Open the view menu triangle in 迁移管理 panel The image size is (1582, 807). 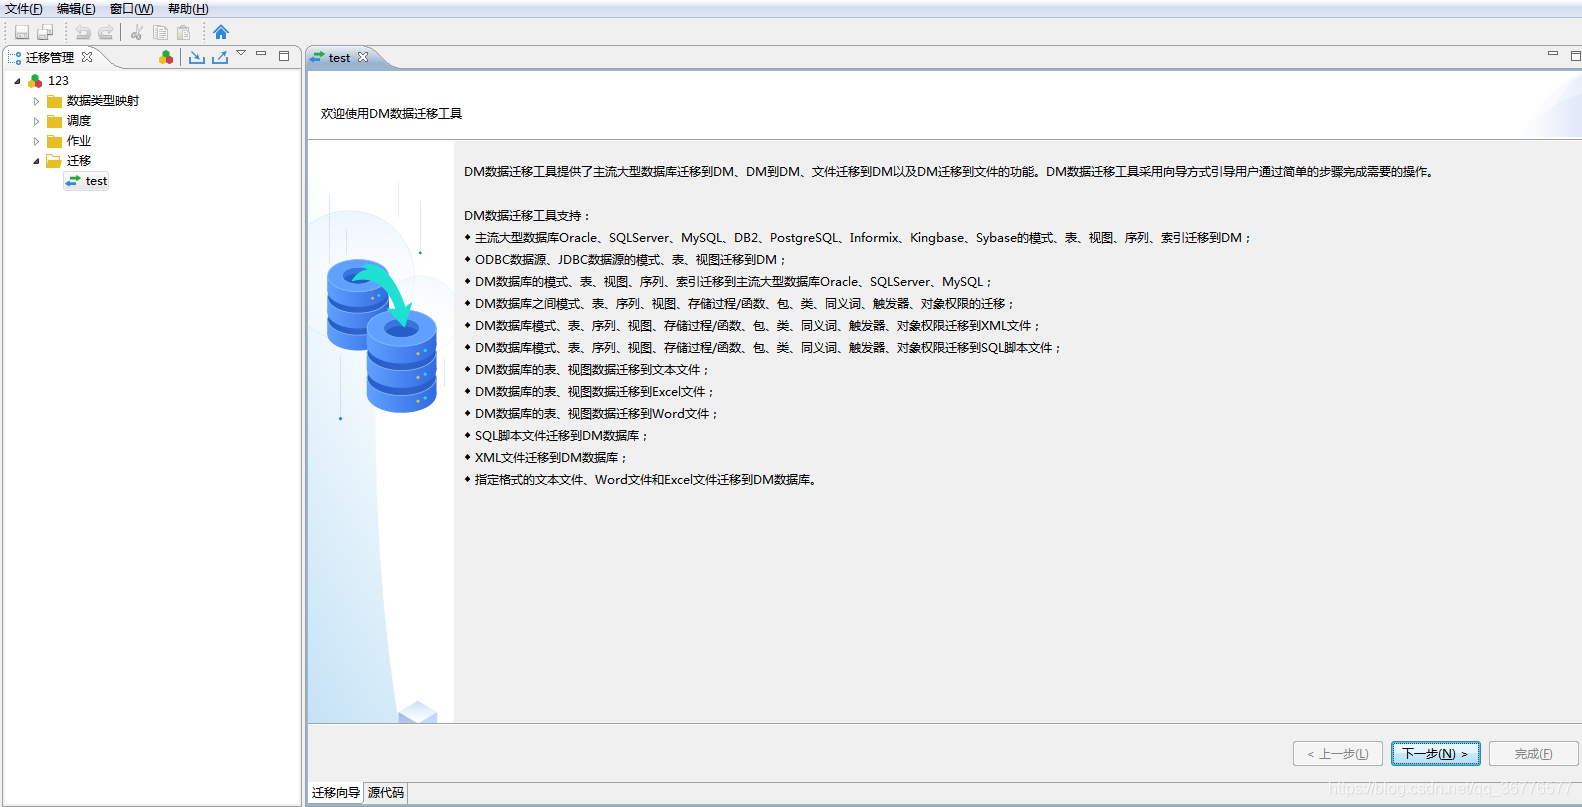pos(241,53)
